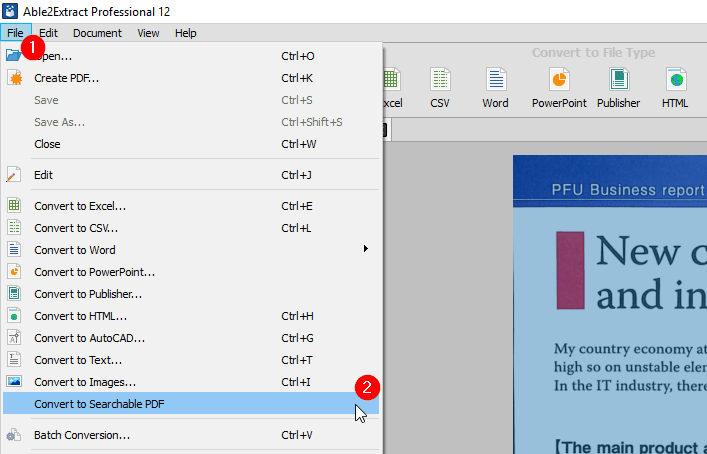The image size is (707, 454).
Task: Open the Help menu
Action: (x=186, y=33)
